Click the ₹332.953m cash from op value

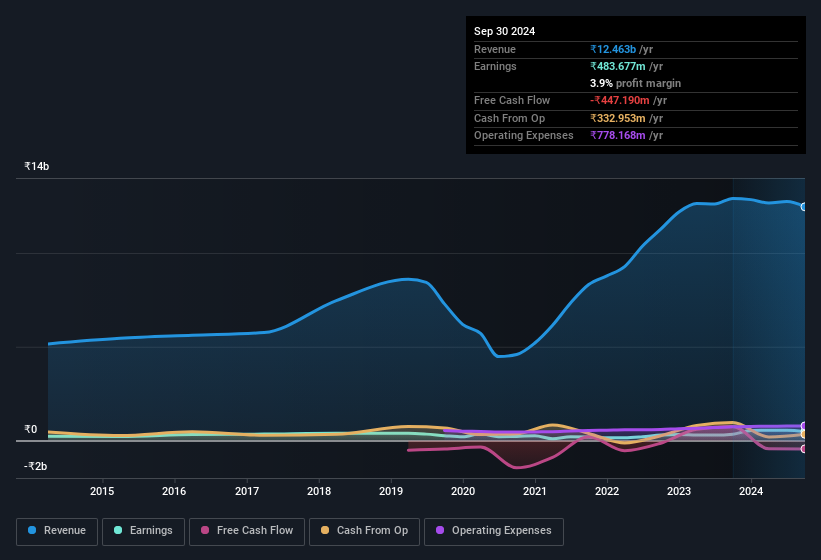tap(617, 118)
